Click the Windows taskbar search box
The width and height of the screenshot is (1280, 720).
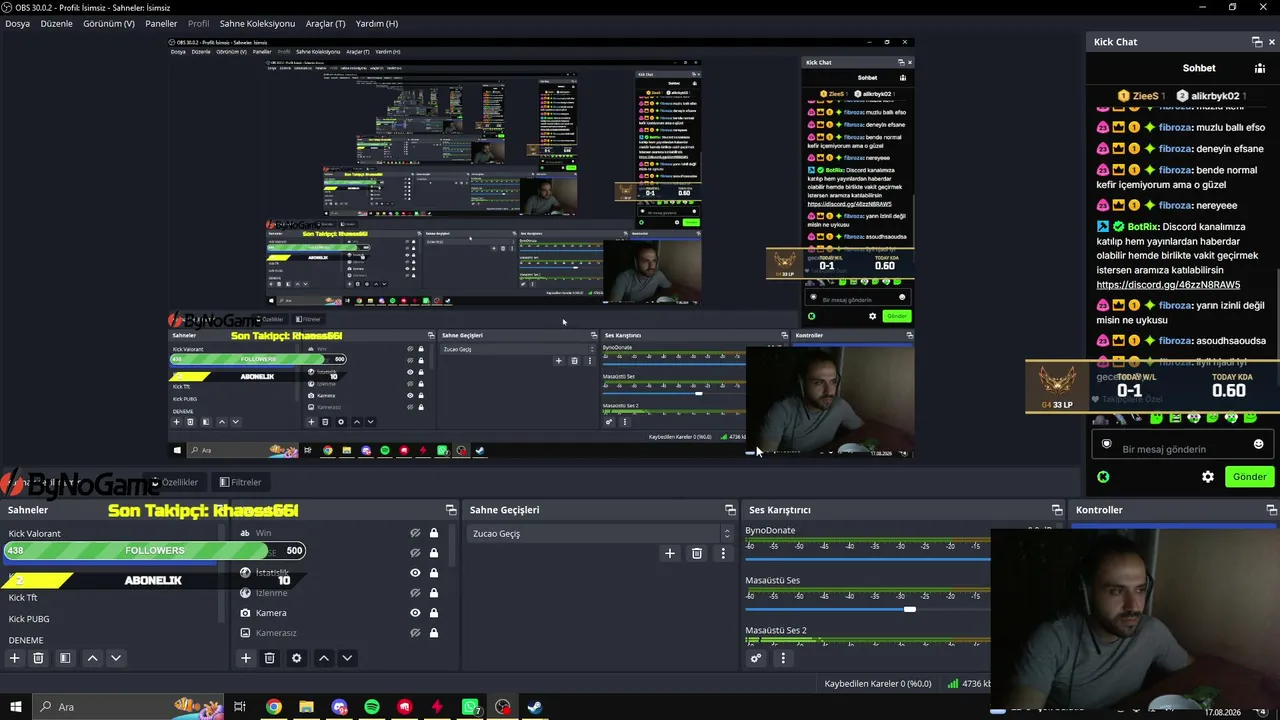130,707
